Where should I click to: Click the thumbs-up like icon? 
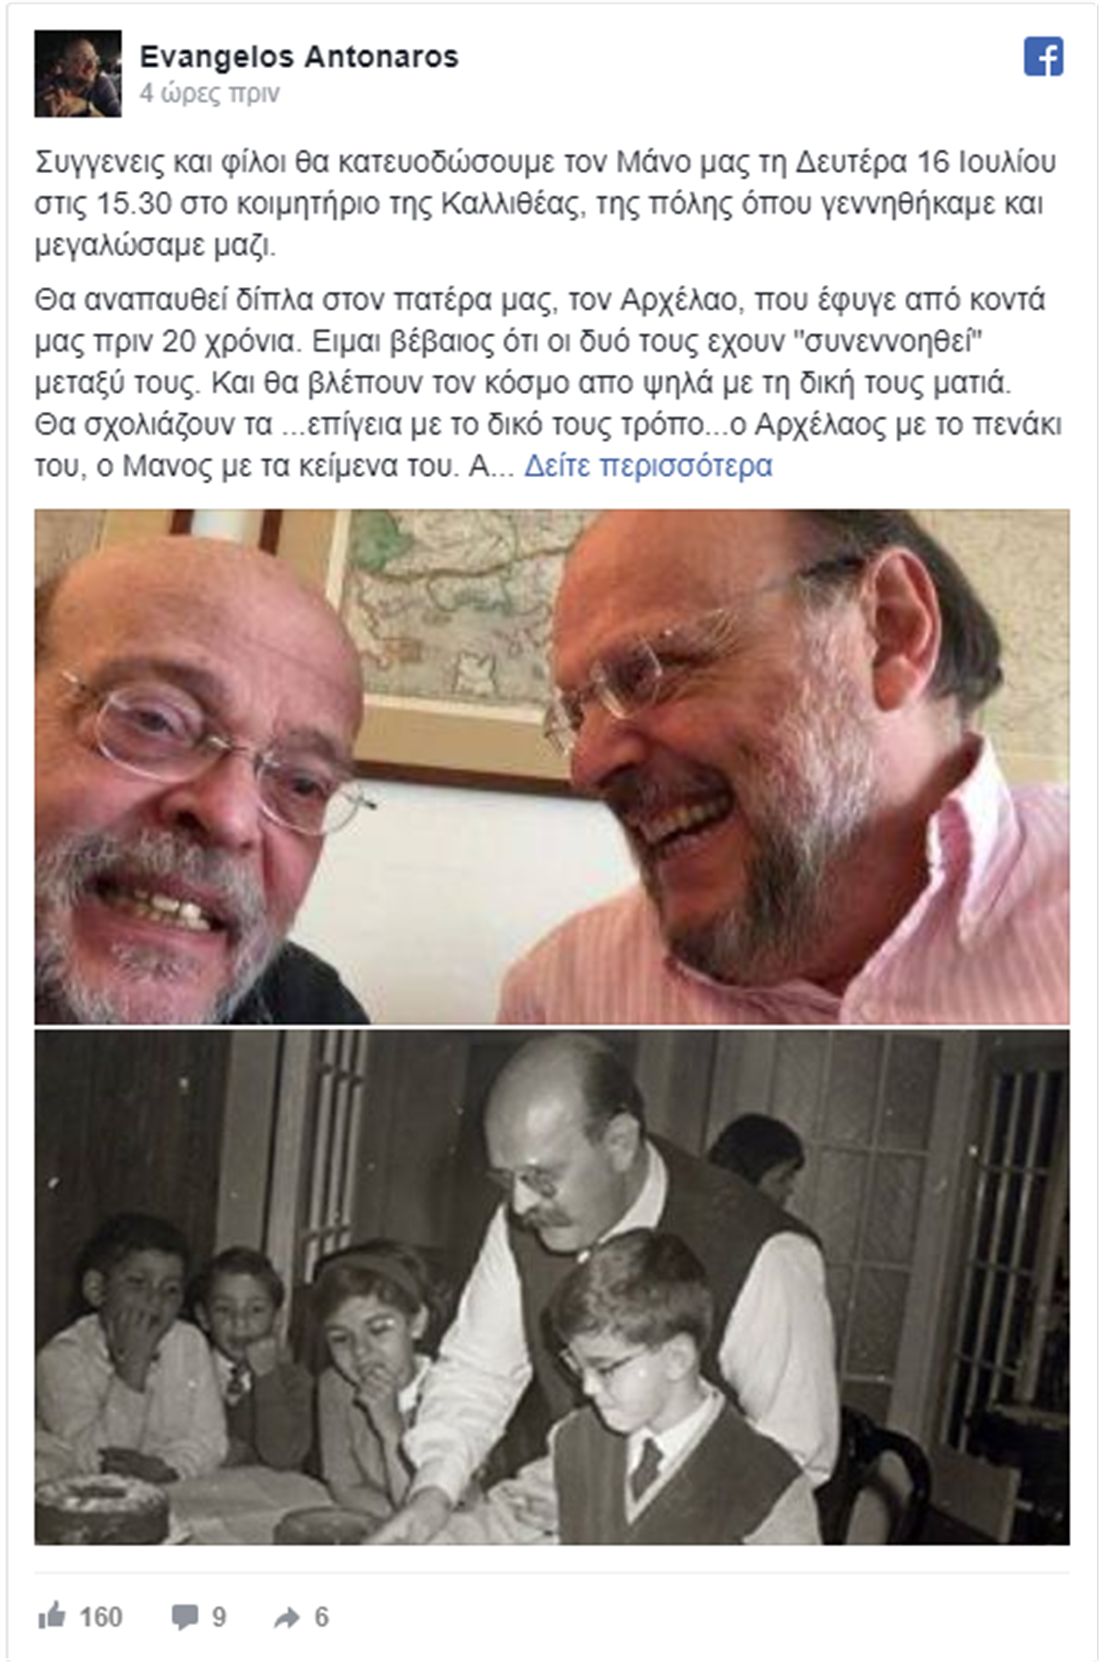[51, 1616]
